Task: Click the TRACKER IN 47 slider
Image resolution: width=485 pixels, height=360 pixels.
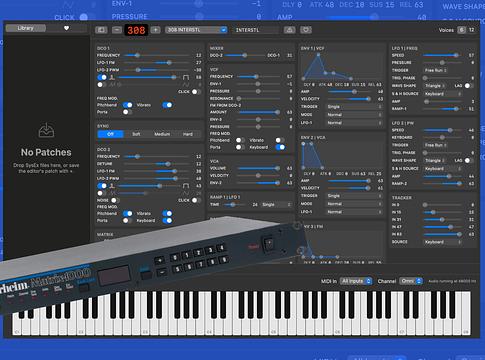Action: 441,227
